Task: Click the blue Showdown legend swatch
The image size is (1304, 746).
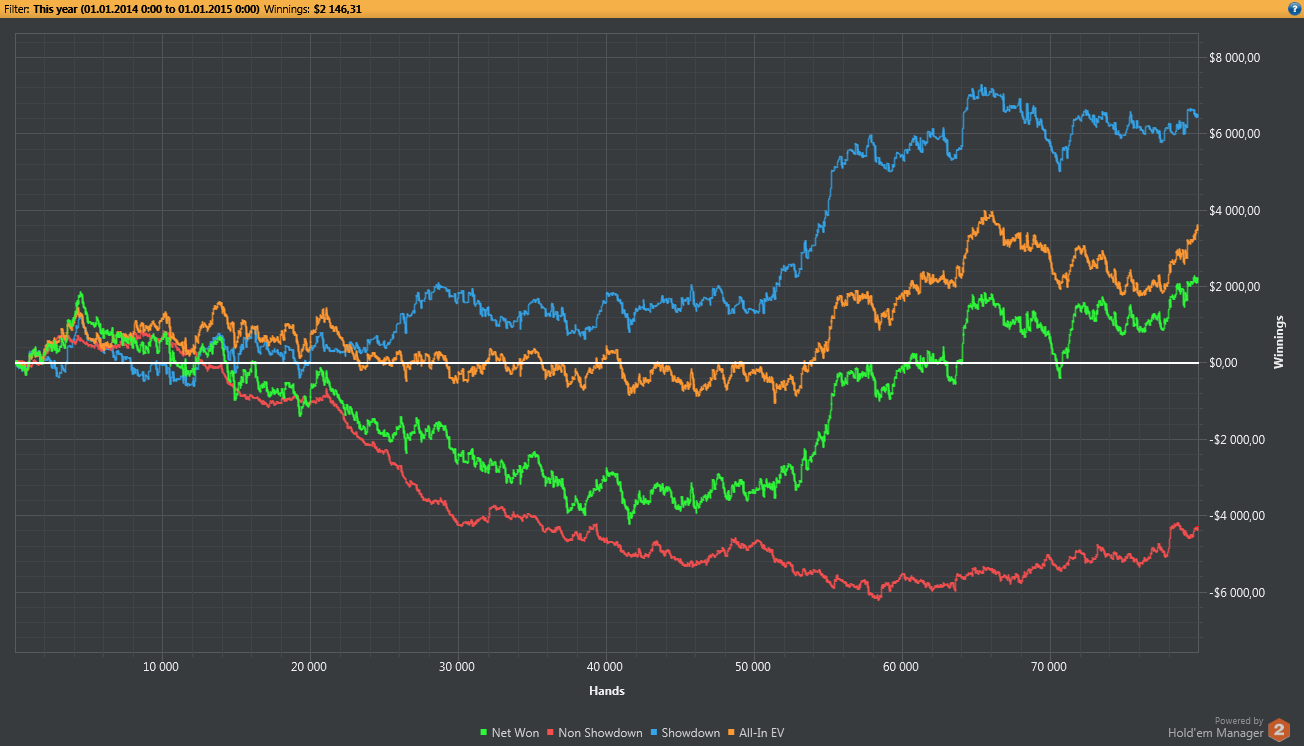Action: [x=654, y=733]
